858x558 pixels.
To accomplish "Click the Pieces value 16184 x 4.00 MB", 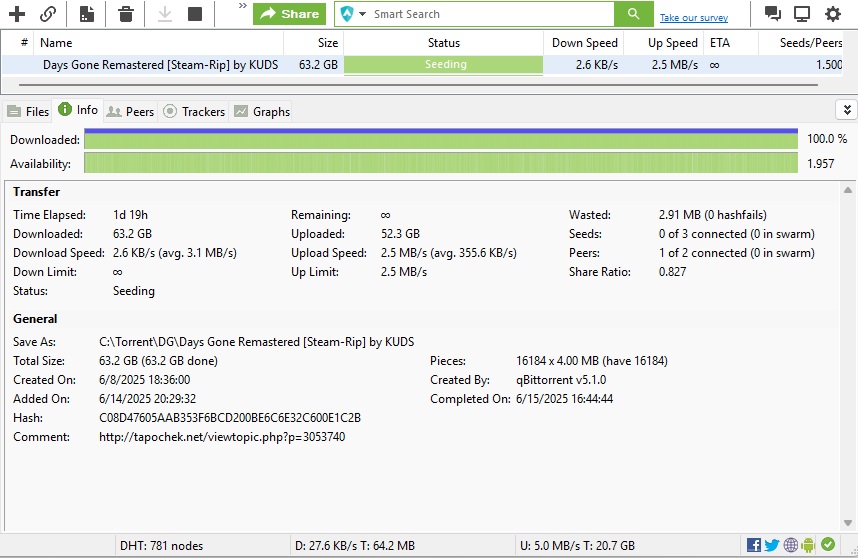I will tap(592, 361).
